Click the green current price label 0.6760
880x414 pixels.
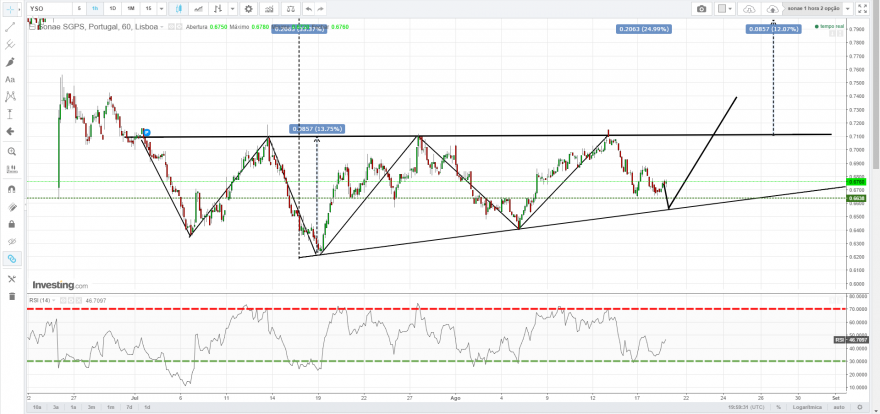pos(857,182)
